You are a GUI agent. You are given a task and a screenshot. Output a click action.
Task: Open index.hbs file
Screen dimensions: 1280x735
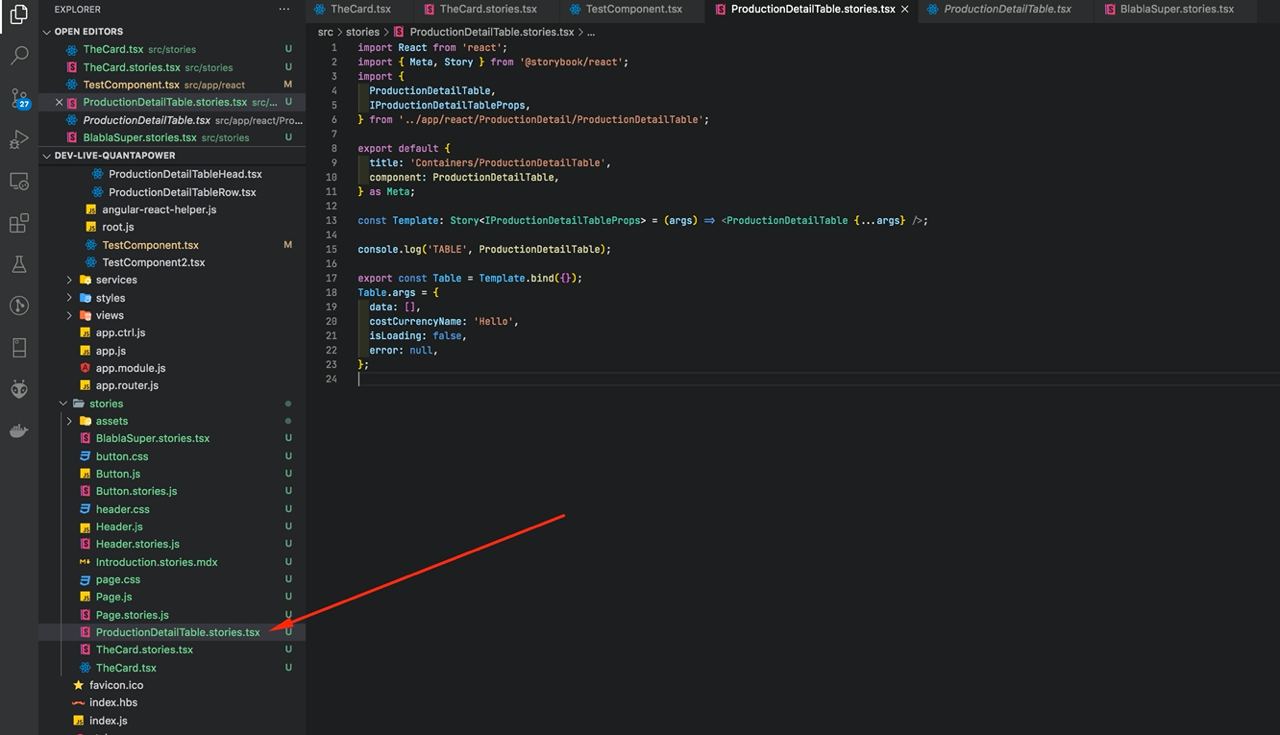click(x=113, y=703)
